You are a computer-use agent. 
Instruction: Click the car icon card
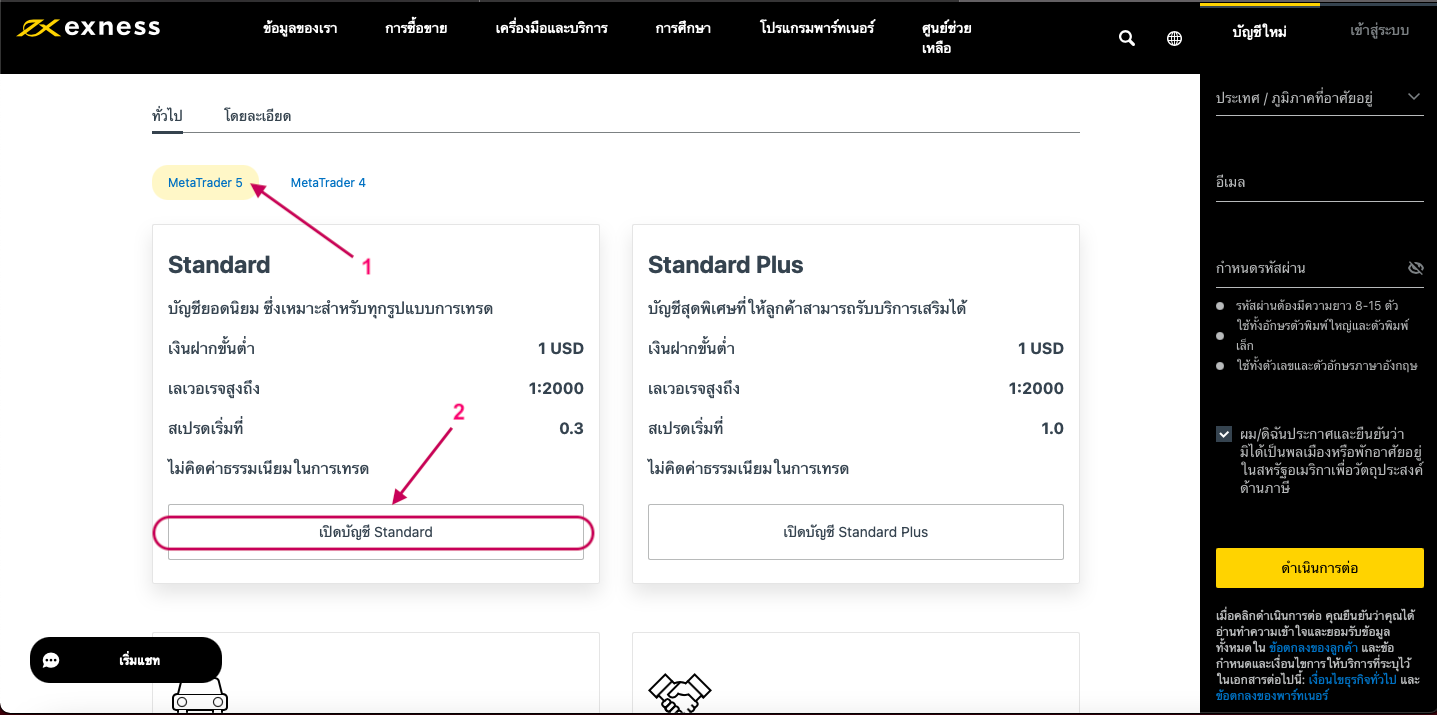376,673
